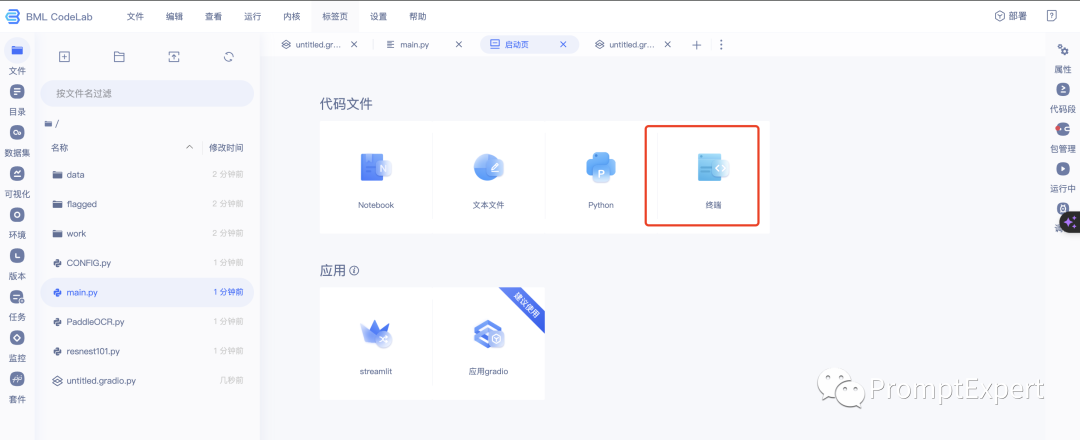Viewport: 1080px width, 440px height.
Task: Open the 标签页 menu
Action: coord(335,17)
